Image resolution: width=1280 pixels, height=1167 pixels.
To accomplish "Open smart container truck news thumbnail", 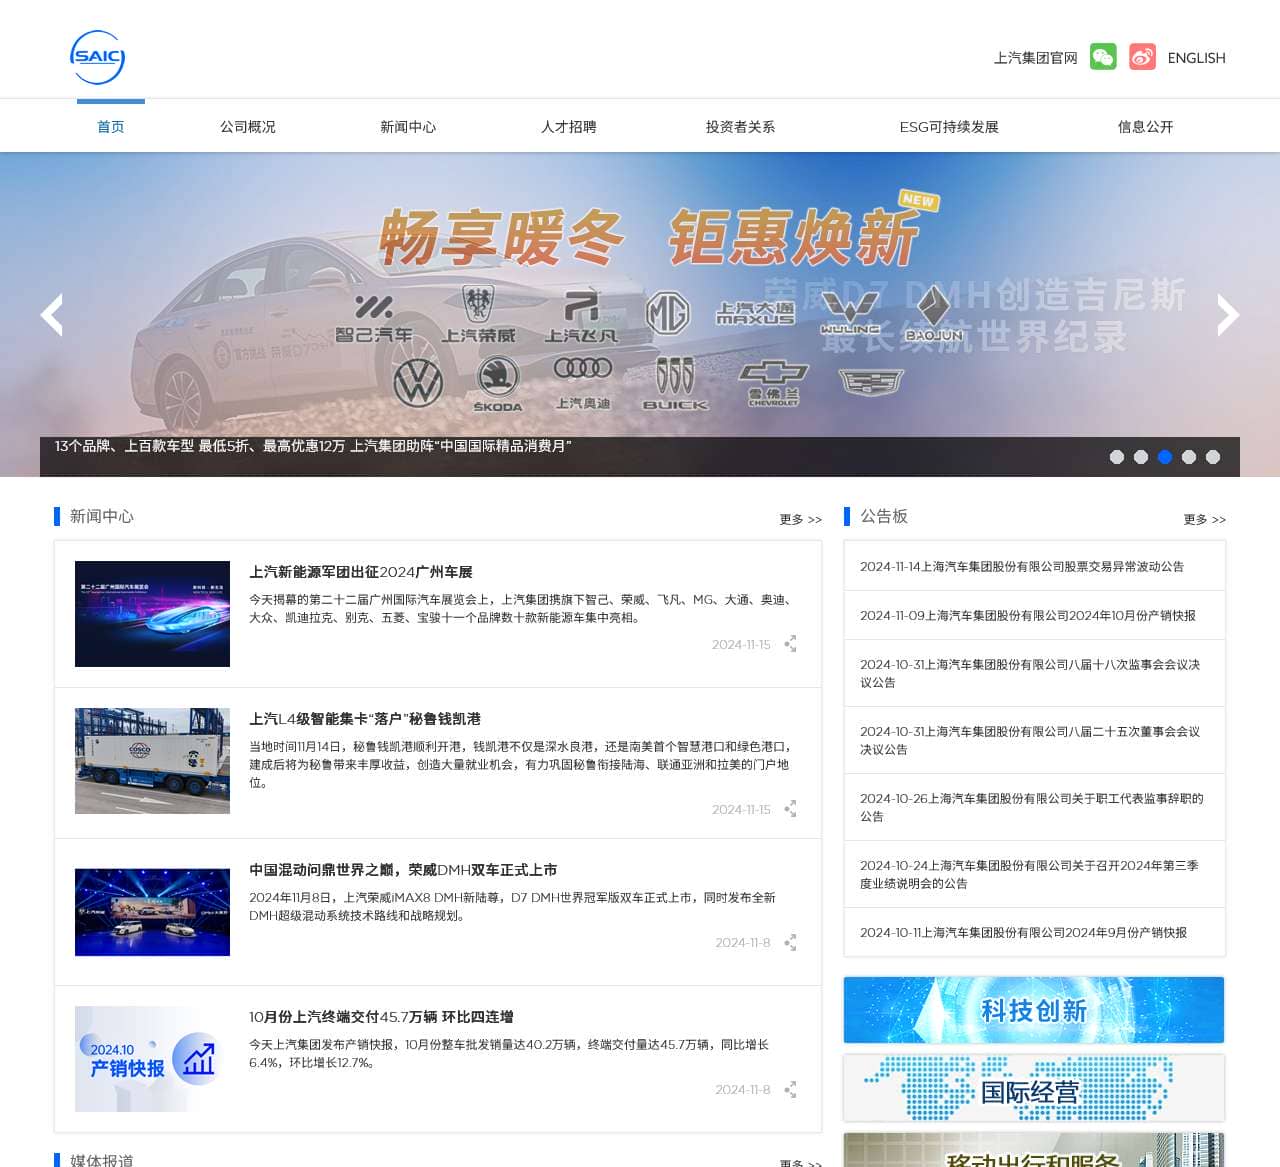I will click(x=152, y=761).
